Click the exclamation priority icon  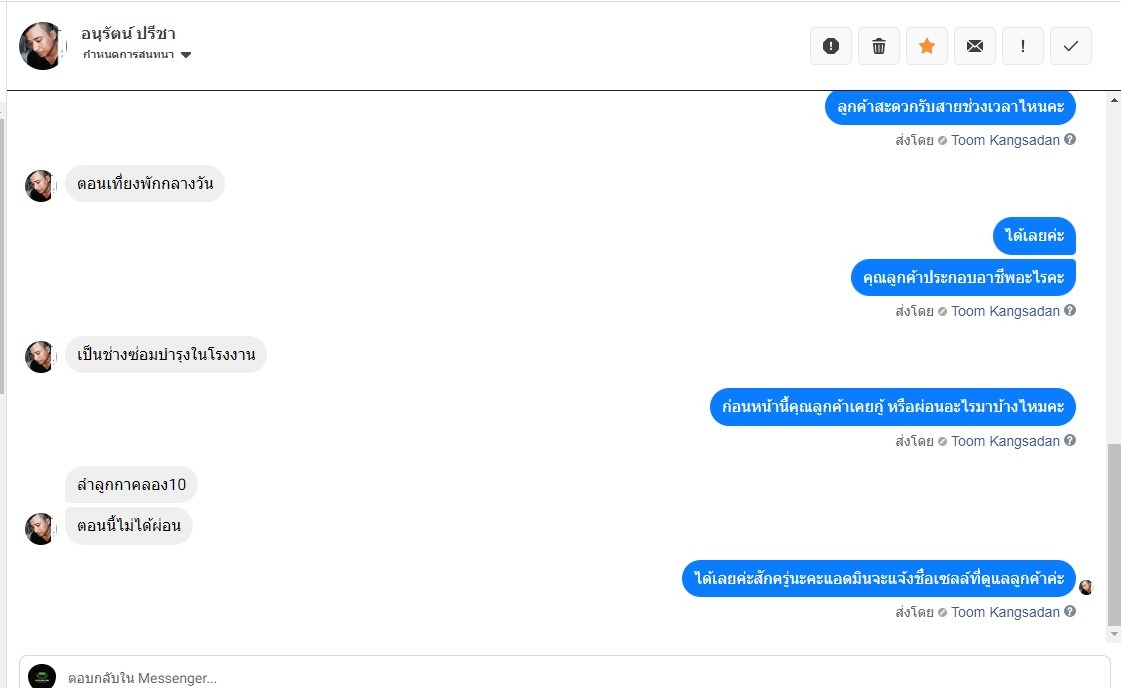(x=1023, y=46)
